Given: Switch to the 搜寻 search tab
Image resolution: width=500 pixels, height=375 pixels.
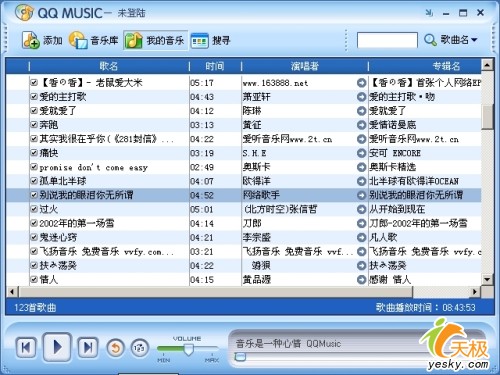Looking at the screenshot, I should coord(211,41).
